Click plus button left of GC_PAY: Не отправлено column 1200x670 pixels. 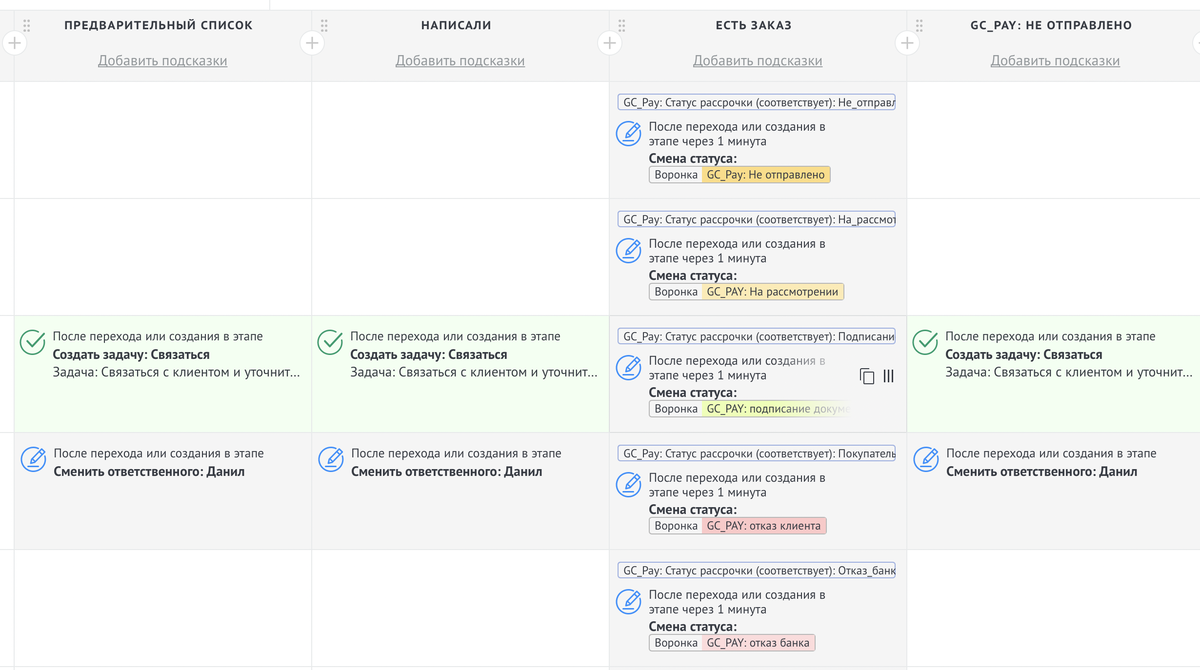tap(906, 43)
